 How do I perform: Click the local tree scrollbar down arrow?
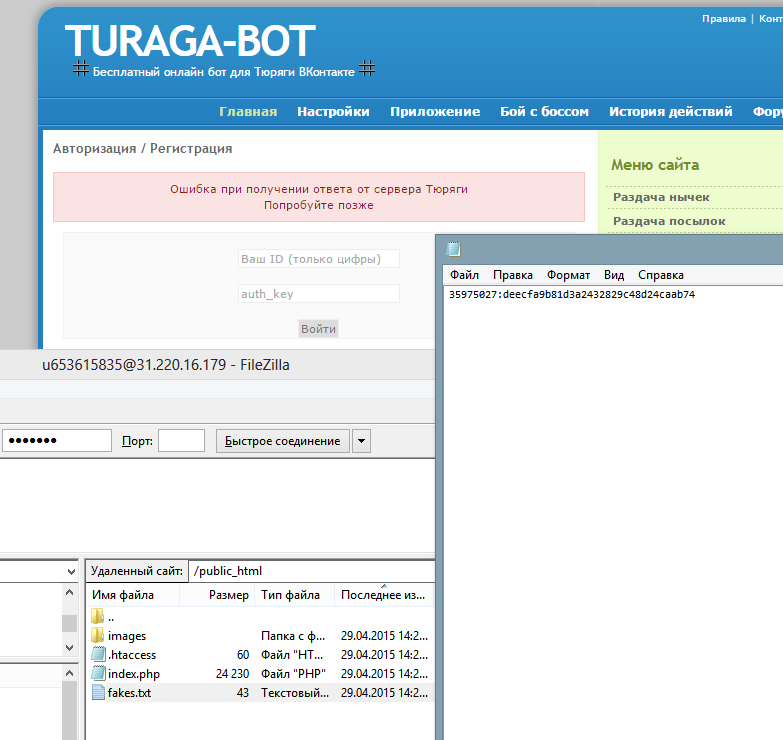[69, 648]
